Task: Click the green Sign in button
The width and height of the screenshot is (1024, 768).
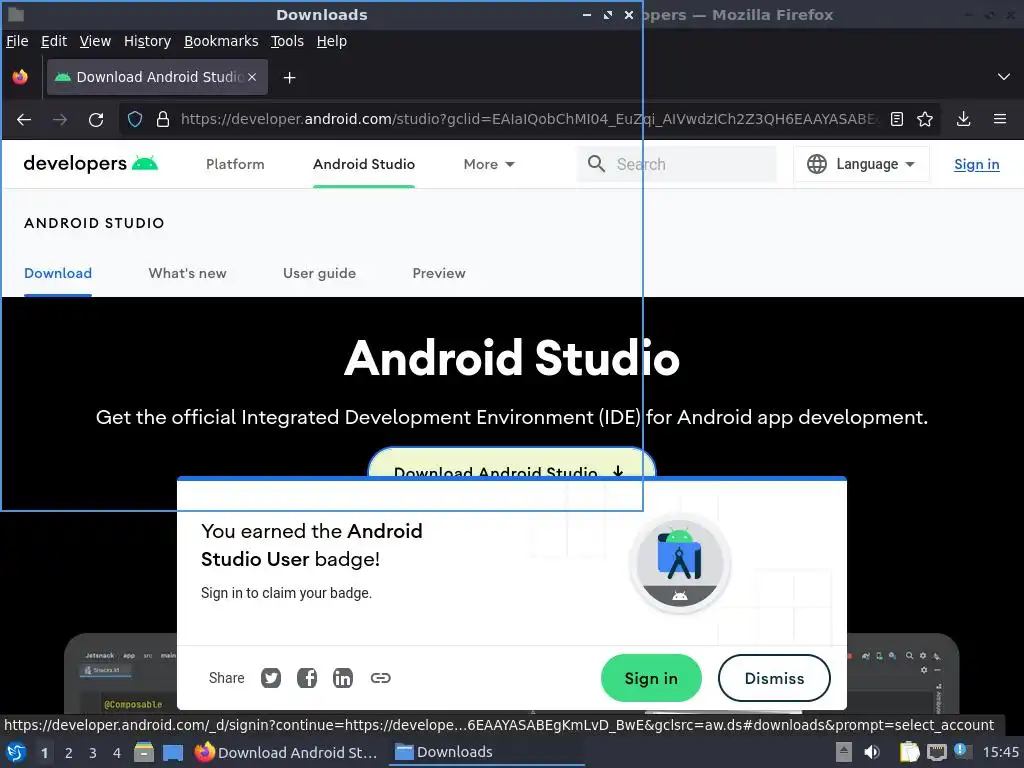Action: tap(651, 679)
